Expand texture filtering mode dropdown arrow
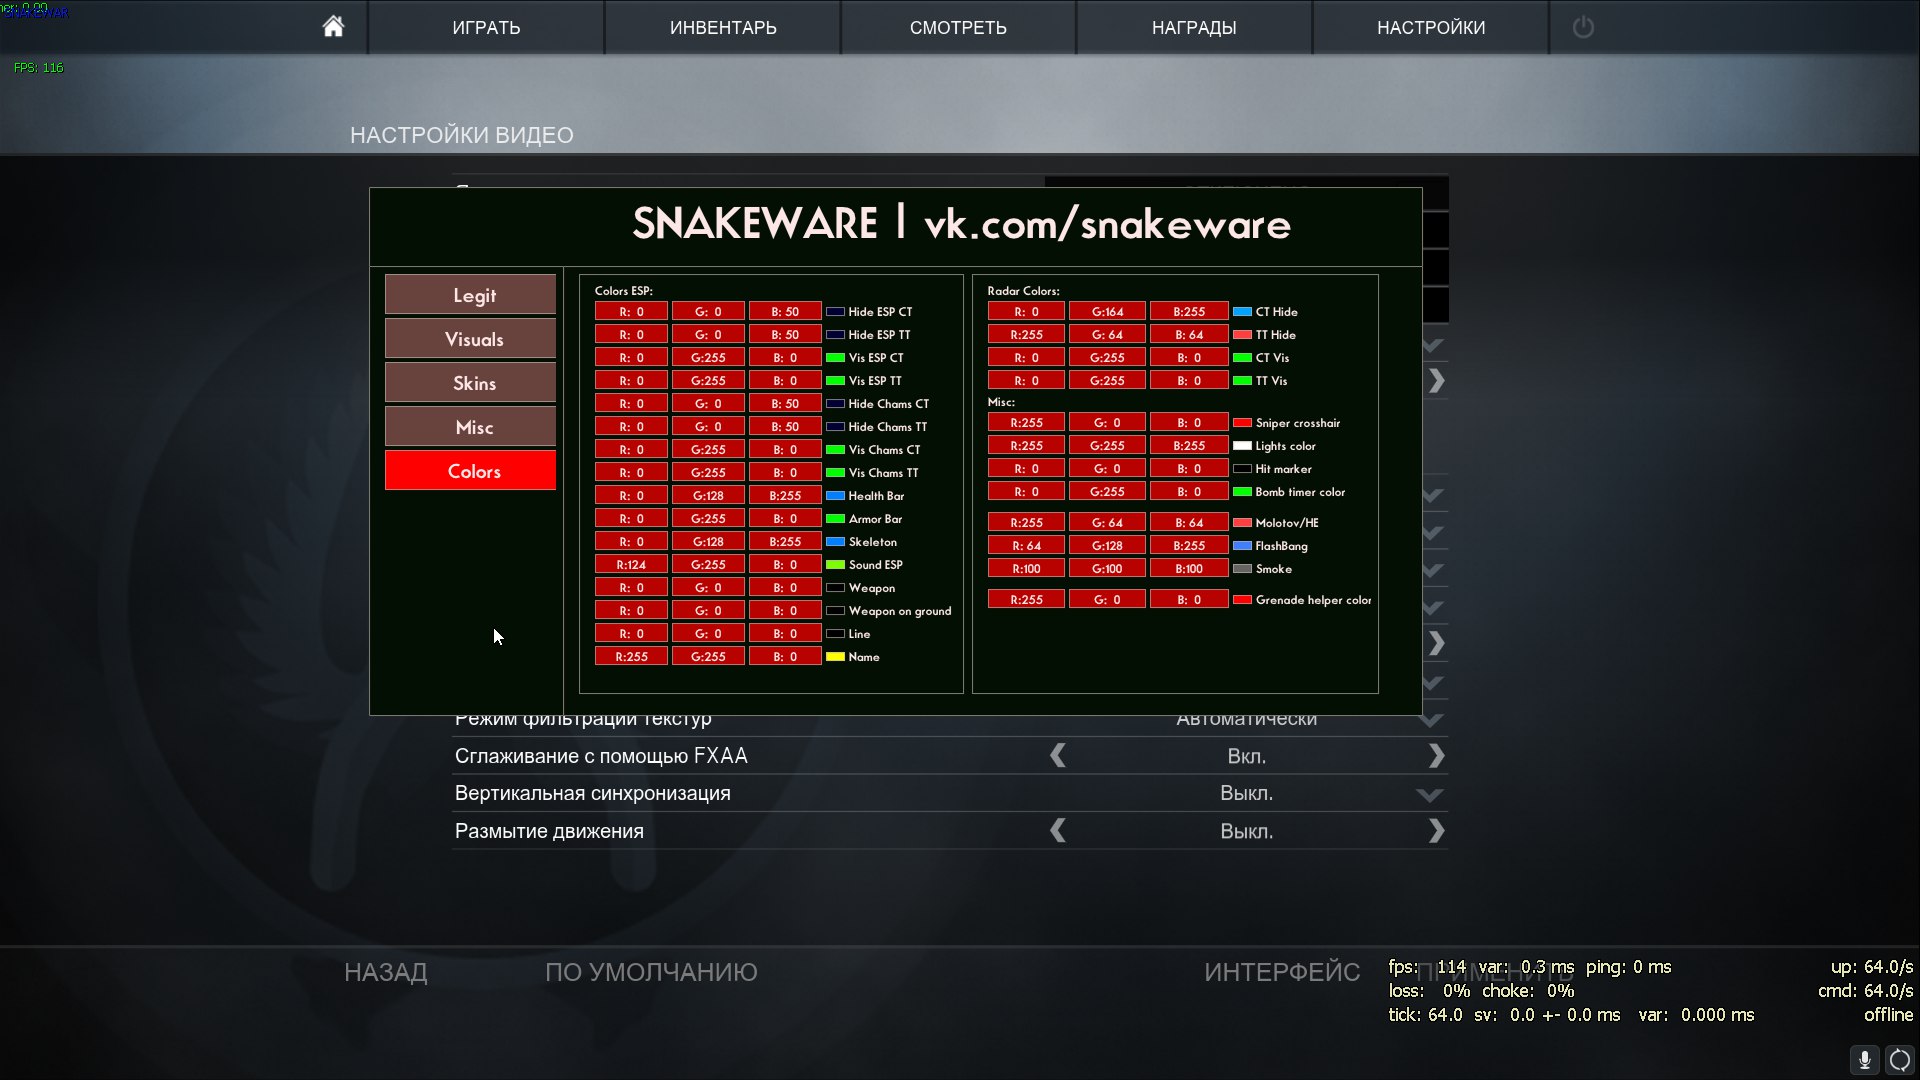The image size is (1920, 1080). (1430, 720)
